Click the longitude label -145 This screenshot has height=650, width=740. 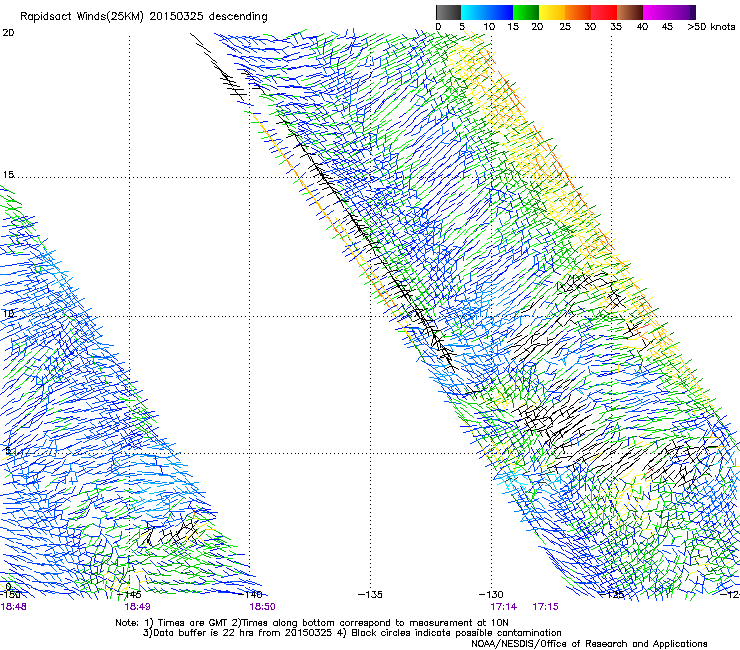pos(129,594)
